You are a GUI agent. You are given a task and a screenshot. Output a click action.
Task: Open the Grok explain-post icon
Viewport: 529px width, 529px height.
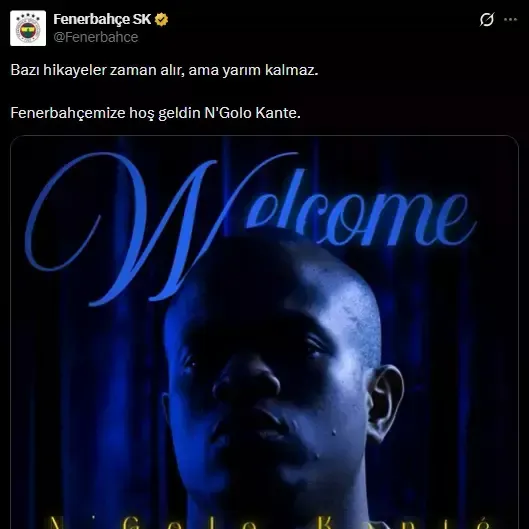pos(486,20)
